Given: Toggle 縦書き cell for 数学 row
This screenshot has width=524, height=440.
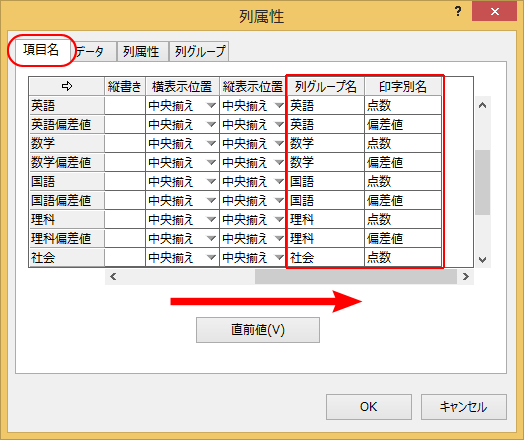Looking at the screenshot, I should [125, 144].
